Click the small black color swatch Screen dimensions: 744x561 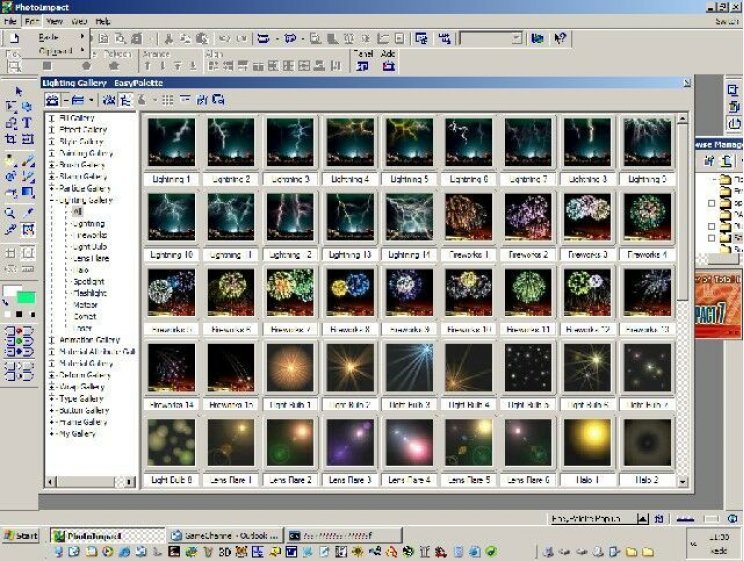19,314
